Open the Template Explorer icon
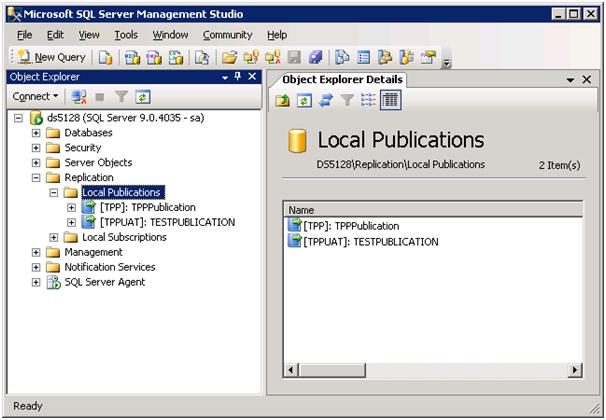The image size is (606, 420). 407,58
